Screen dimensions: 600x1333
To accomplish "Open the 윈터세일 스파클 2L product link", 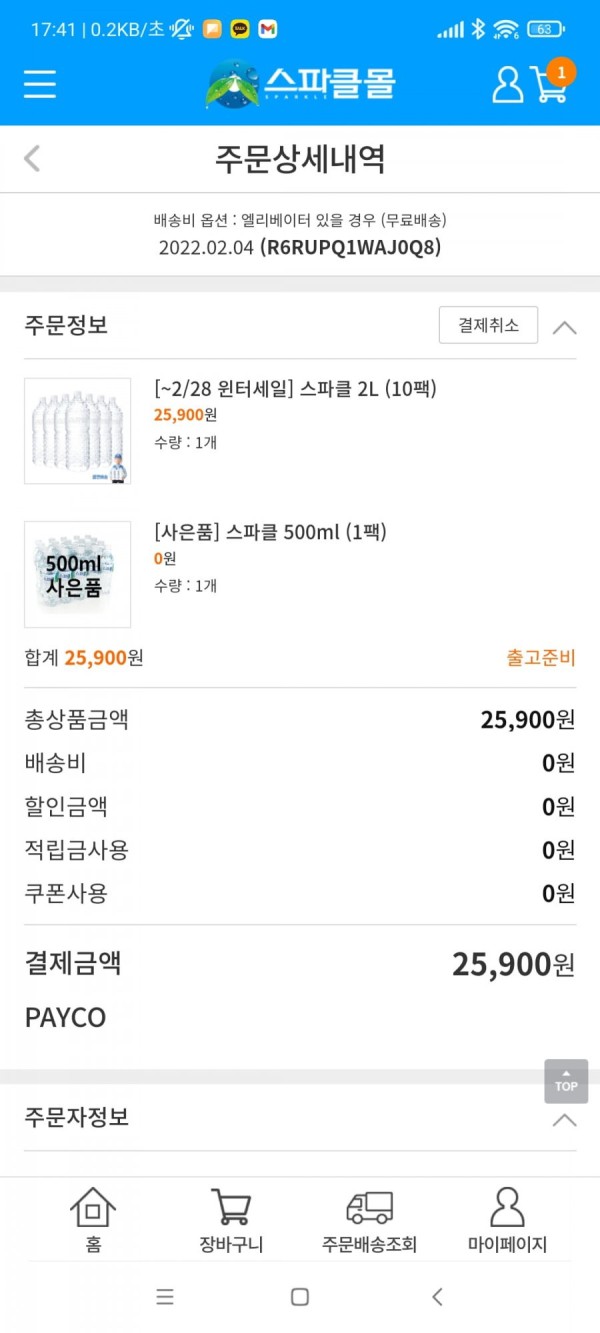I will (295, 389).
